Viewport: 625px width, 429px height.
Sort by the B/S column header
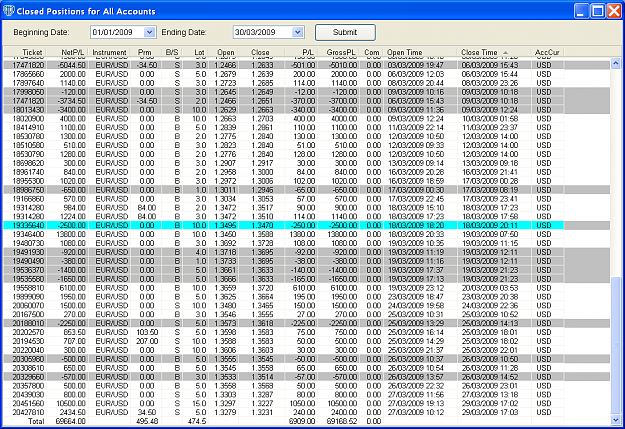(x=172, y=52)
